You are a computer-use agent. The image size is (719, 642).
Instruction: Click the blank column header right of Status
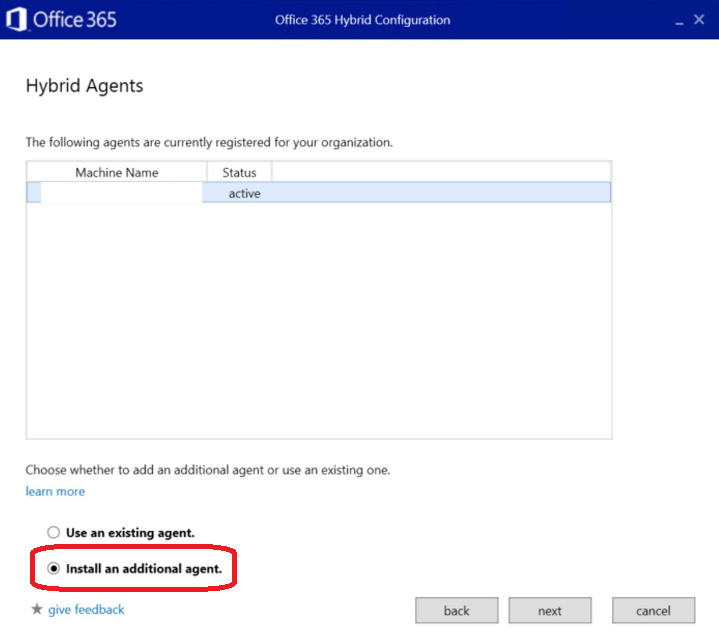coord(440,172)
